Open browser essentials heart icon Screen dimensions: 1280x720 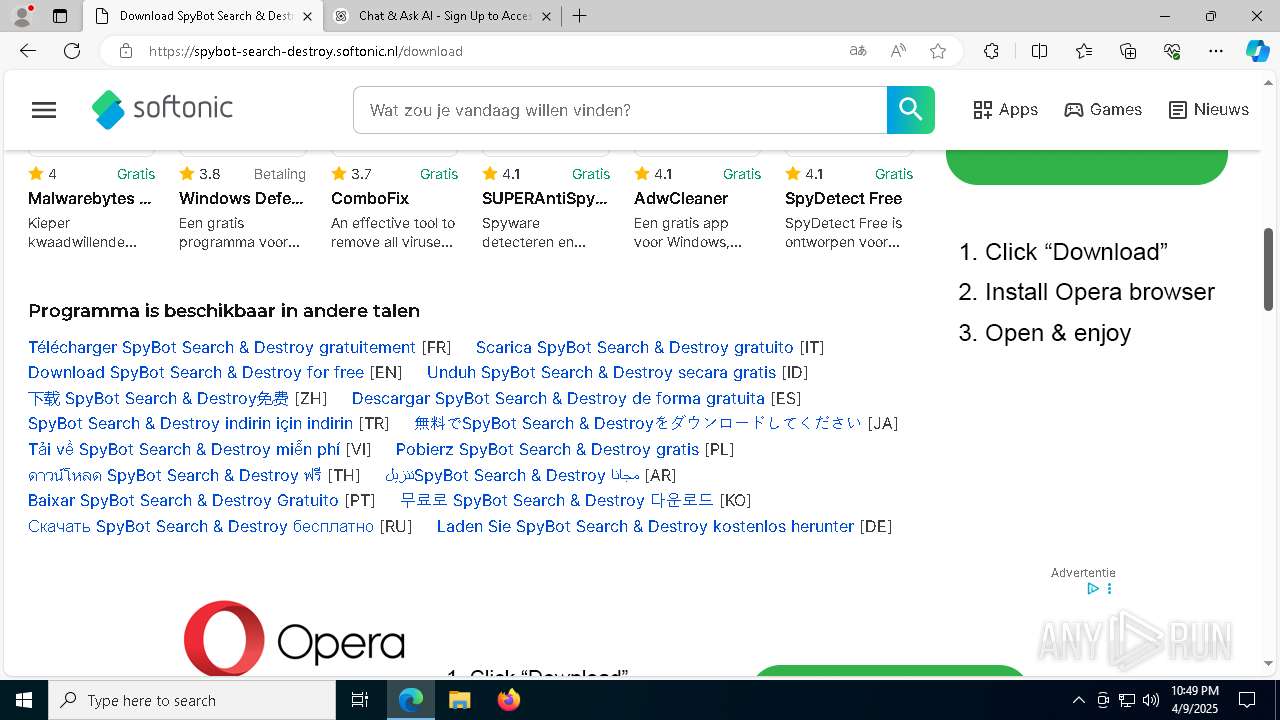(1172, 51)
